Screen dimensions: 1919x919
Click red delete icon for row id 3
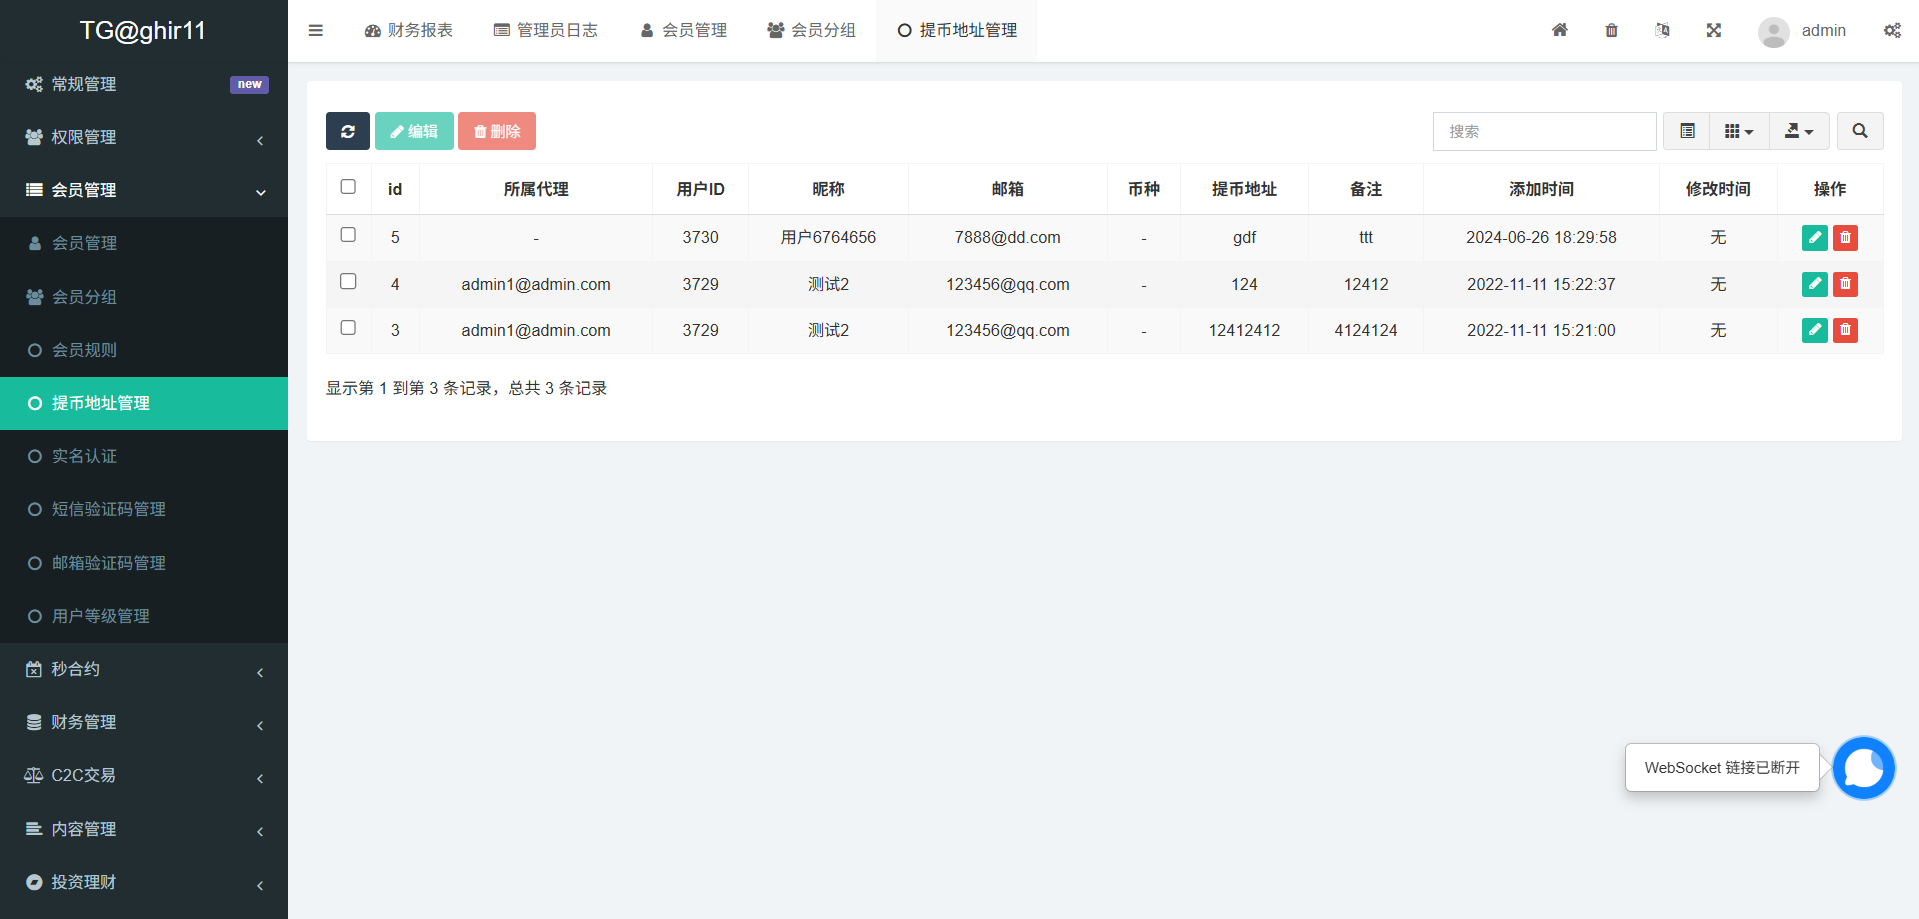1845,330
